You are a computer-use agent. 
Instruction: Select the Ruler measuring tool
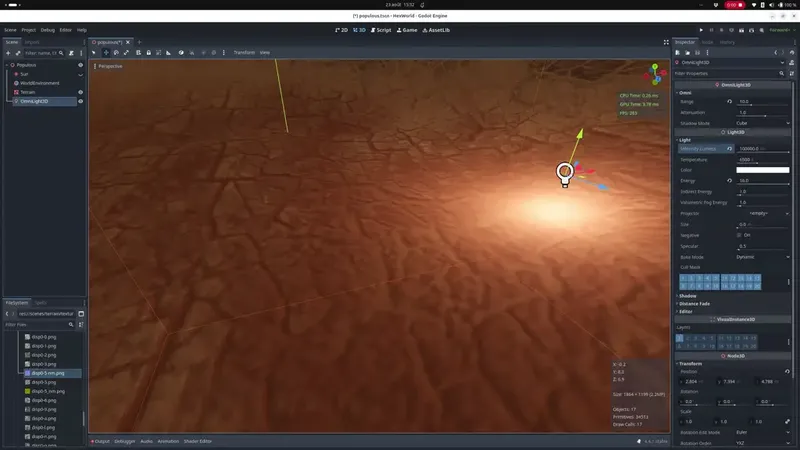pyautogui.click(x=168, y=53)
